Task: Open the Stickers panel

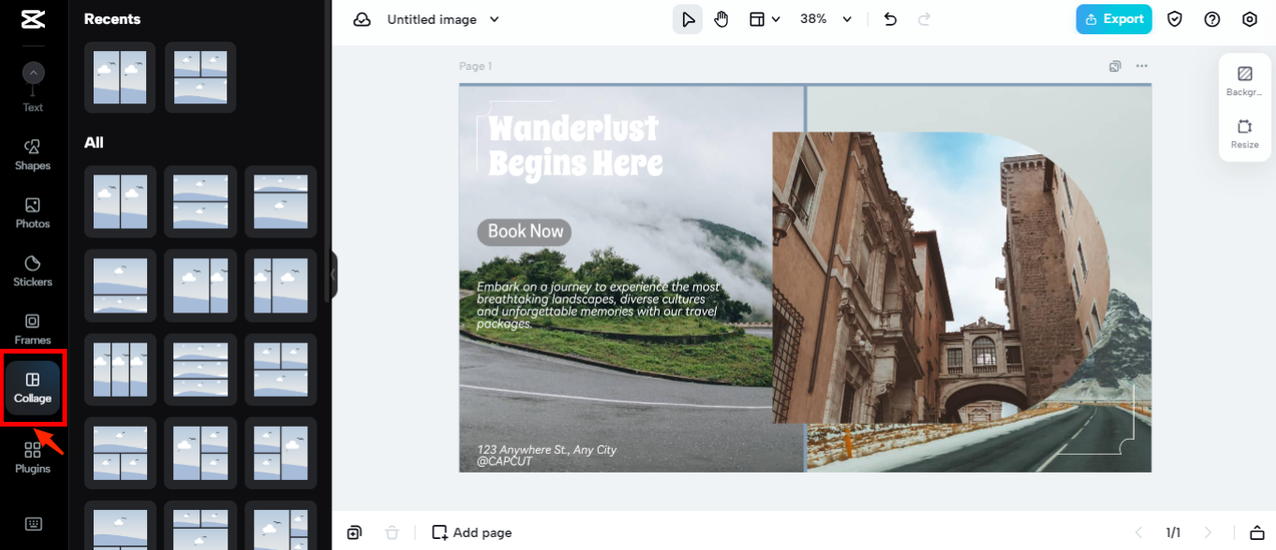Action: point(33,271)
